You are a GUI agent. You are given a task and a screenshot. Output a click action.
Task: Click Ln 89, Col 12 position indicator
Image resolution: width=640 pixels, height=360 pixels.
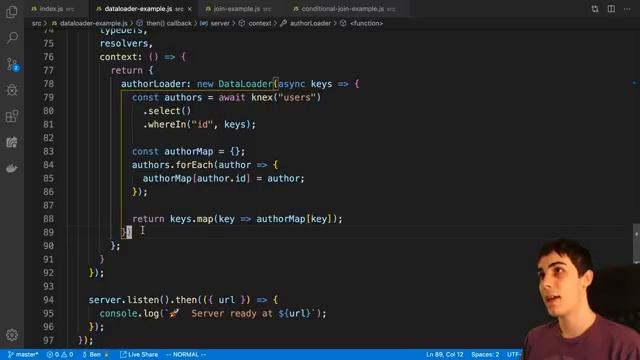(x=444, y=354)
